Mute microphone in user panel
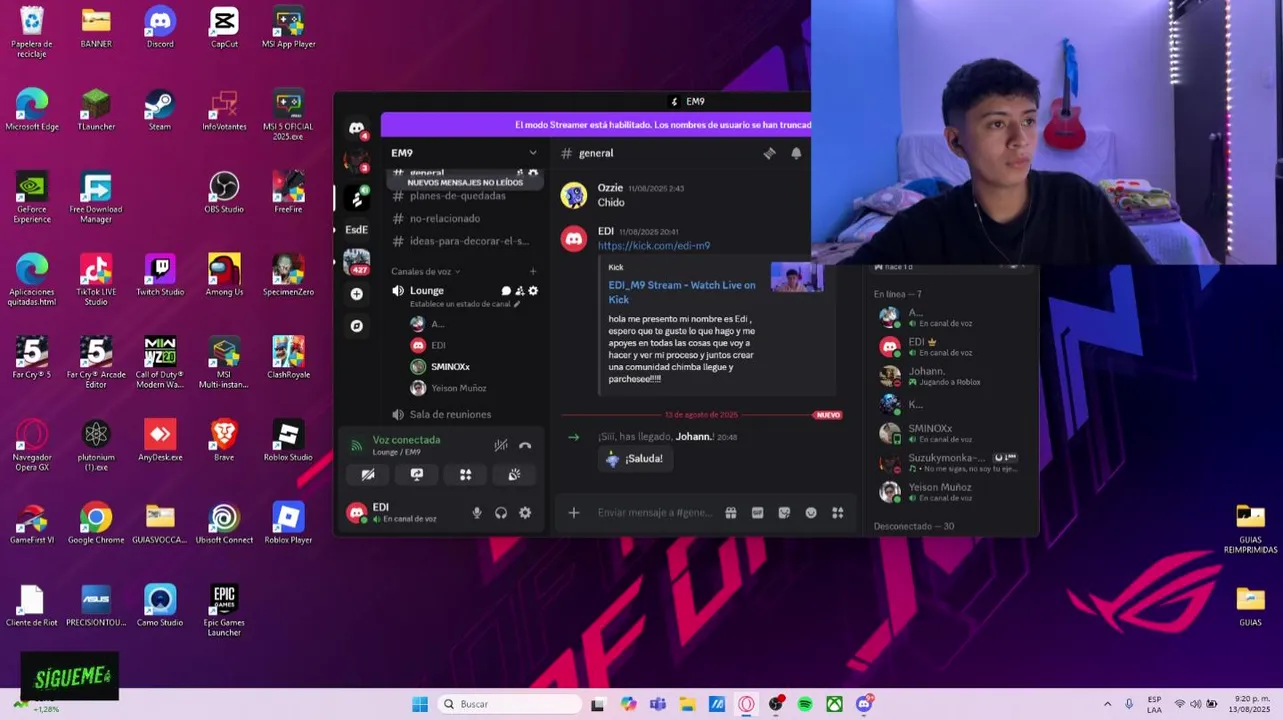This screenshot has width=1283, height=720. 477,513
